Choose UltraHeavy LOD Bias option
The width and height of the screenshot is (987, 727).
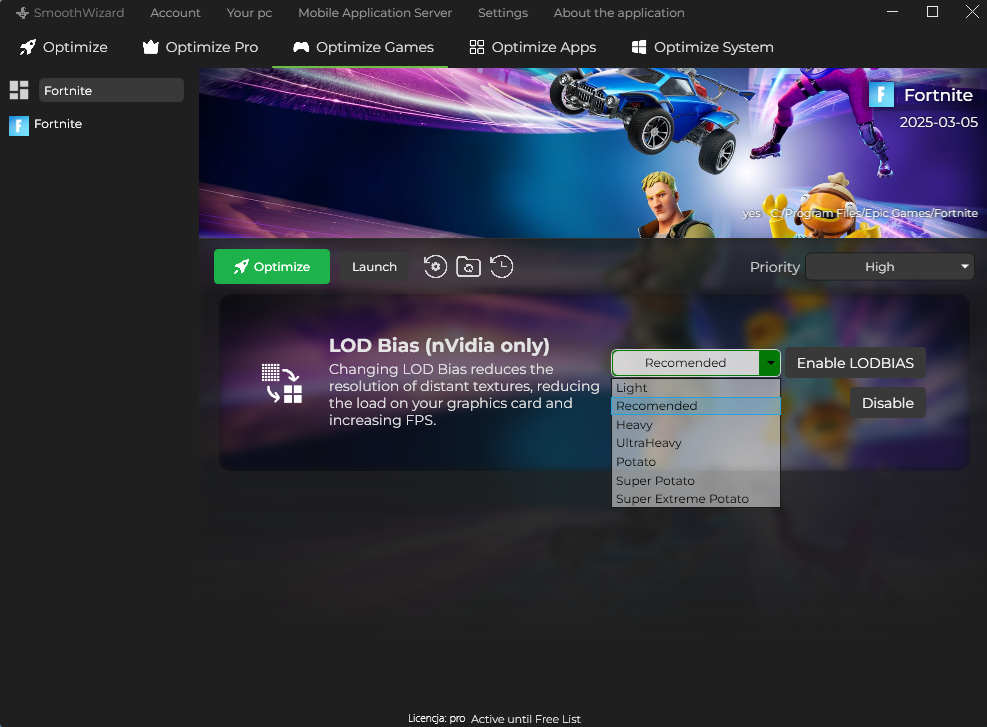[x=696, y=443]
